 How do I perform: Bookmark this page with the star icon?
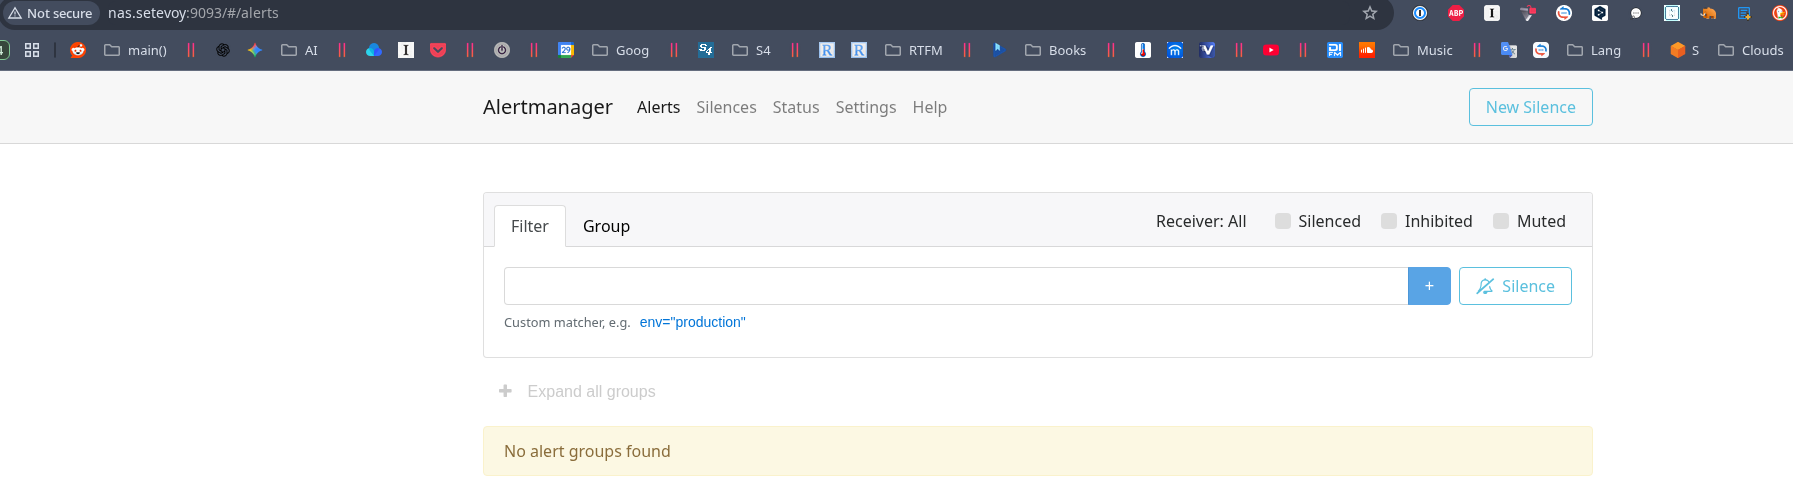[1370, 13]
